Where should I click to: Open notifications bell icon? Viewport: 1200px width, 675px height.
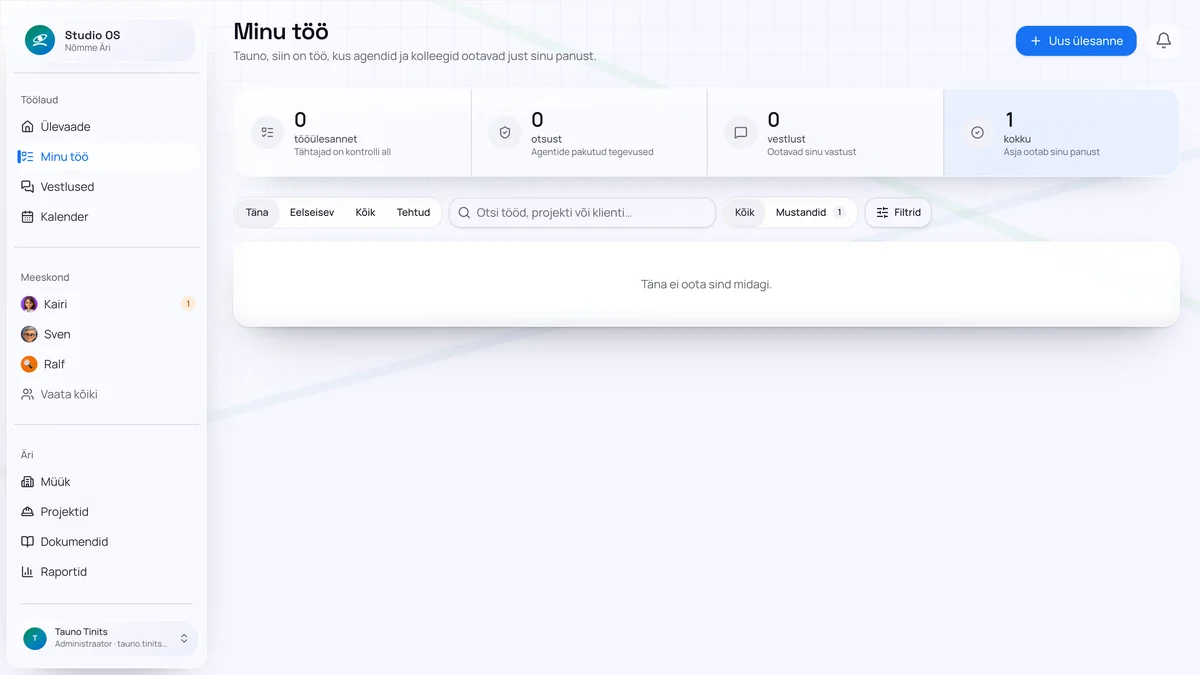[1164, 41]
